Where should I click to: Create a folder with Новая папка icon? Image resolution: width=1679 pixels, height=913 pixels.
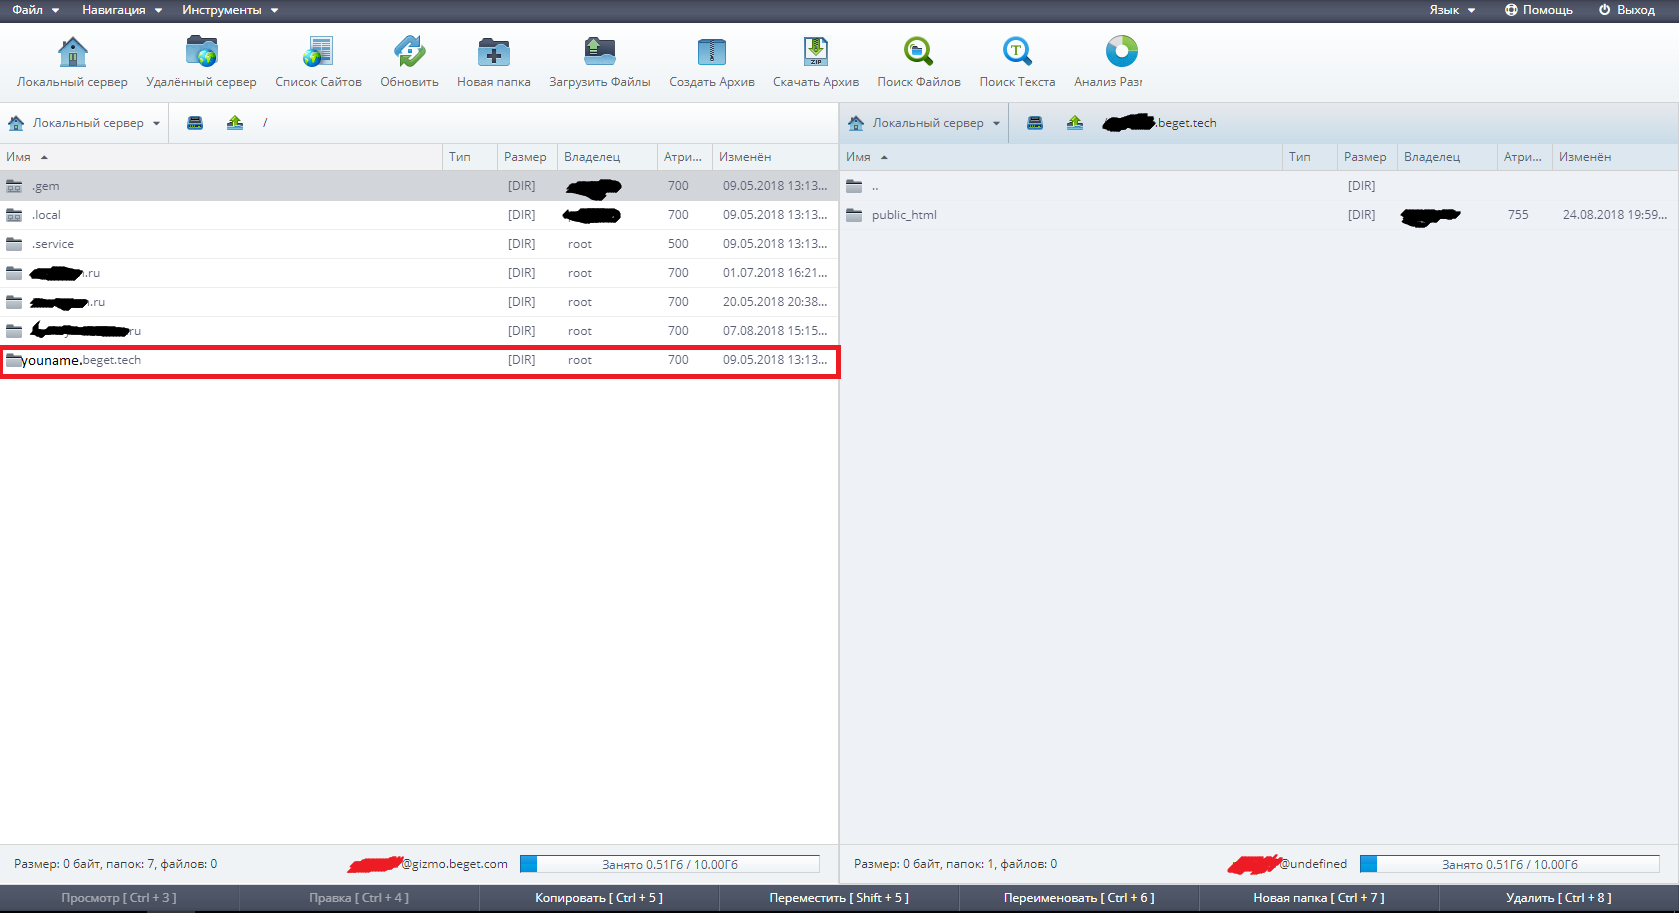(x=493, y=52)
